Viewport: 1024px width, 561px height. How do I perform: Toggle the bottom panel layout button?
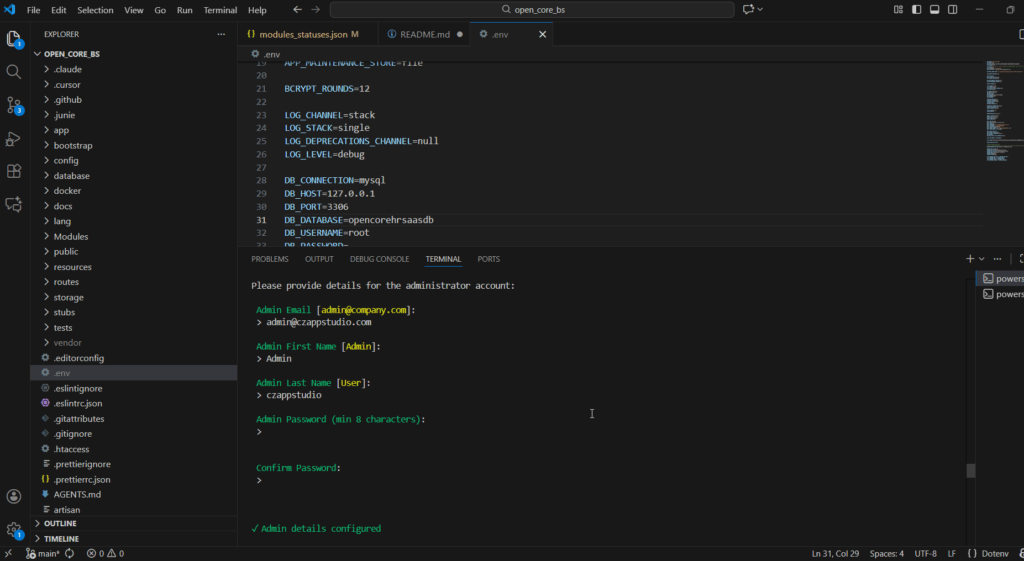point(935,10)
